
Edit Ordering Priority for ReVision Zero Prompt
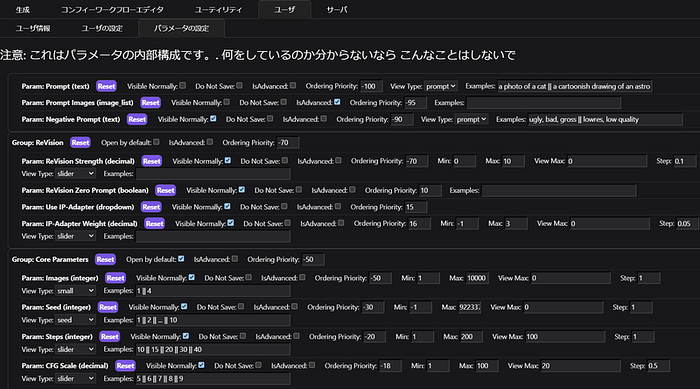click(x=430, y=190)
